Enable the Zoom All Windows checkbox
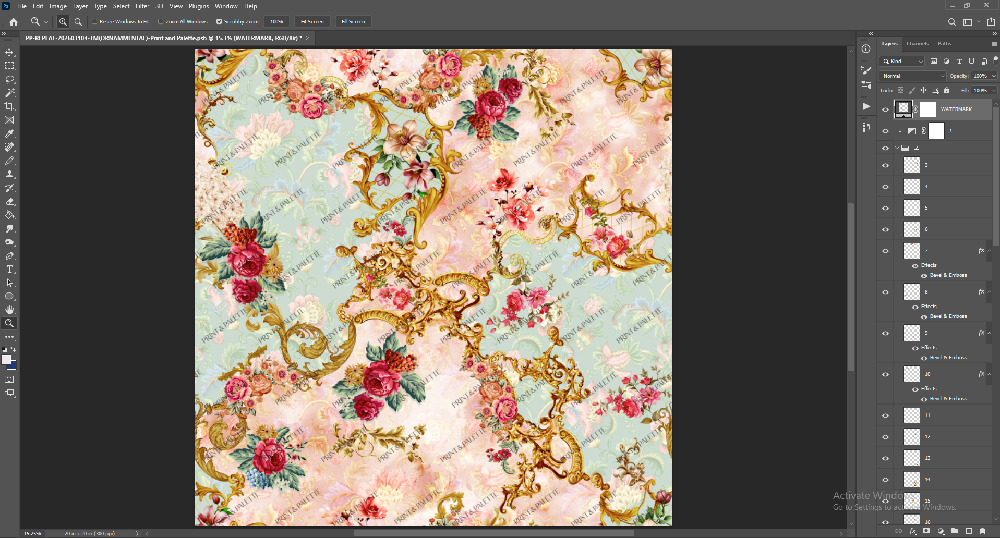Image resolution: width=1000 pixels, height=538 pixels. pos(161,22)
